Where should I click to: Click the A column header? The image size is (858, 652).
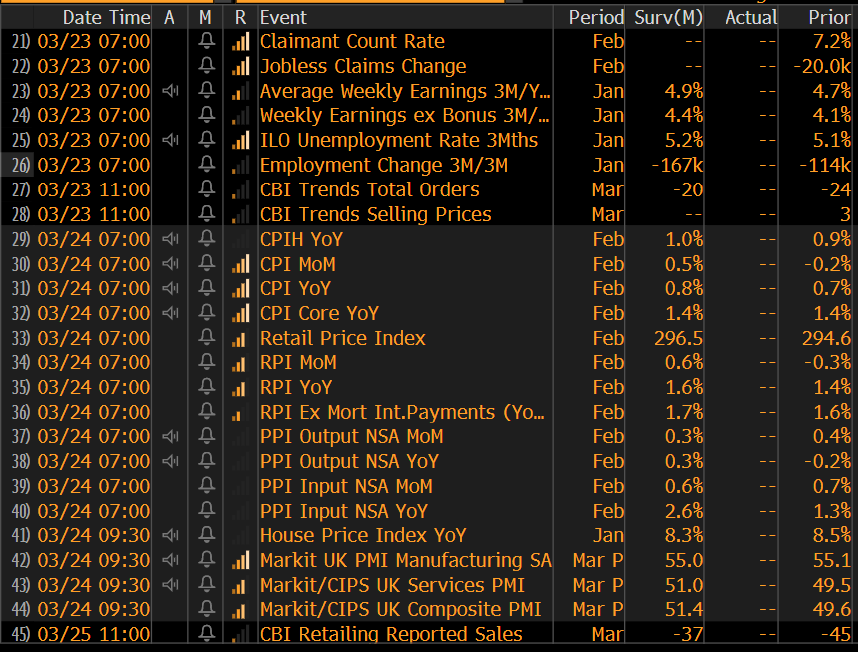pos(170,18)
